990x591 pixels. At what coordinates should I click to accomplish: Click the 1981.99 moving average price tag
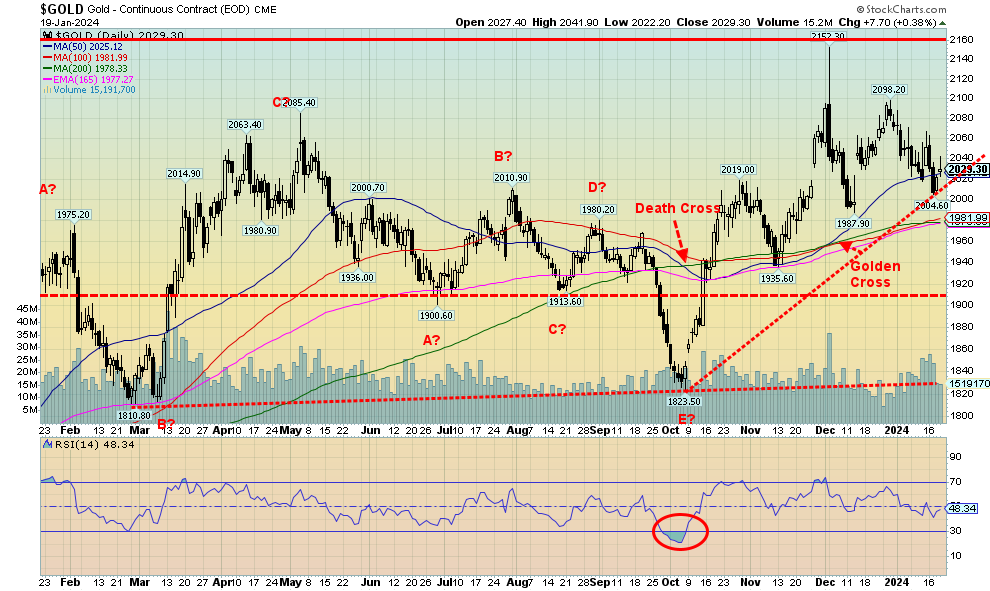tap(967, 218)
